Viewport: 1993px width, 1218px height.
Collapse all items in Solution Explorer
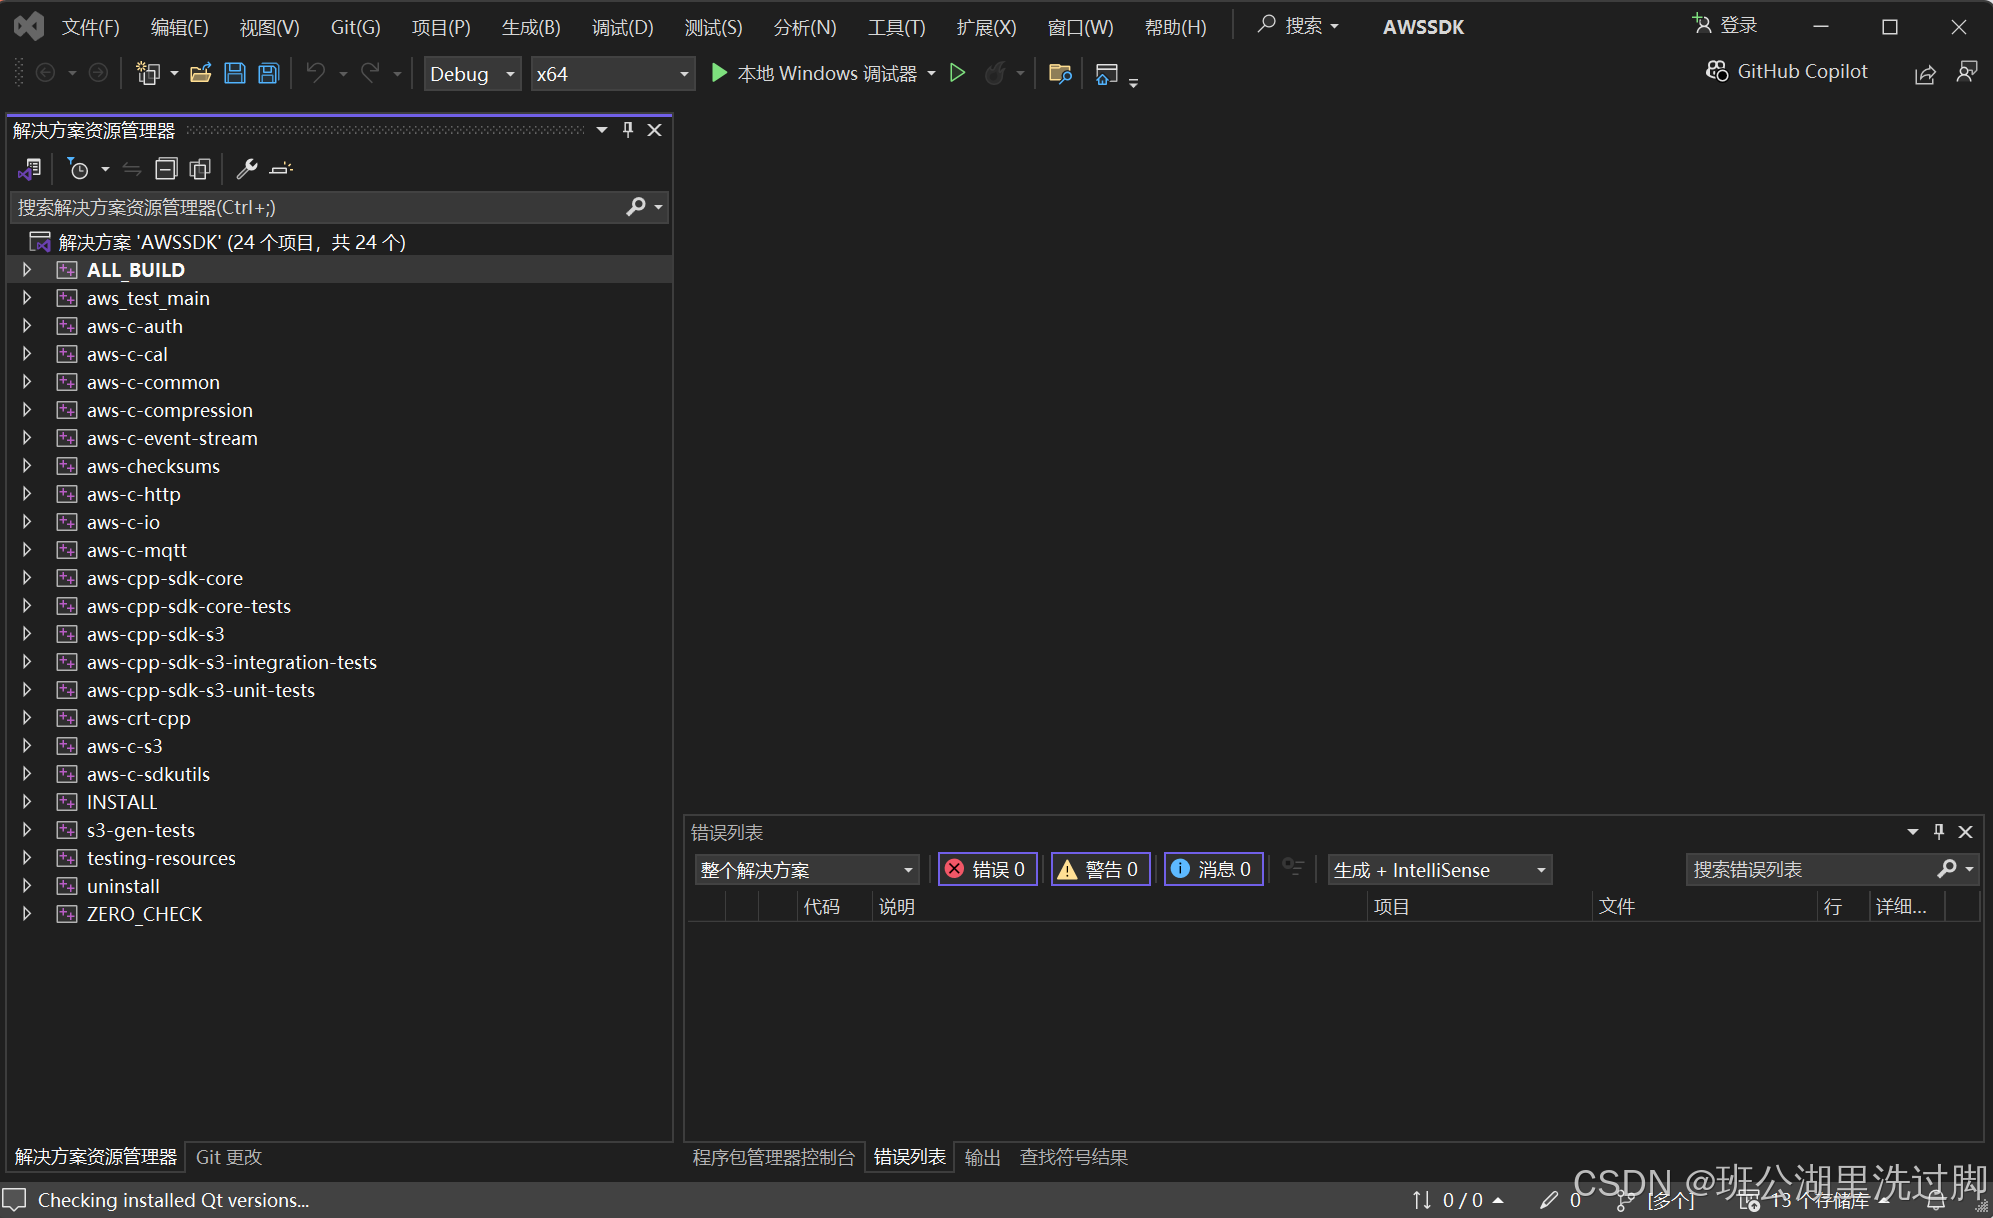click(166, 168)
